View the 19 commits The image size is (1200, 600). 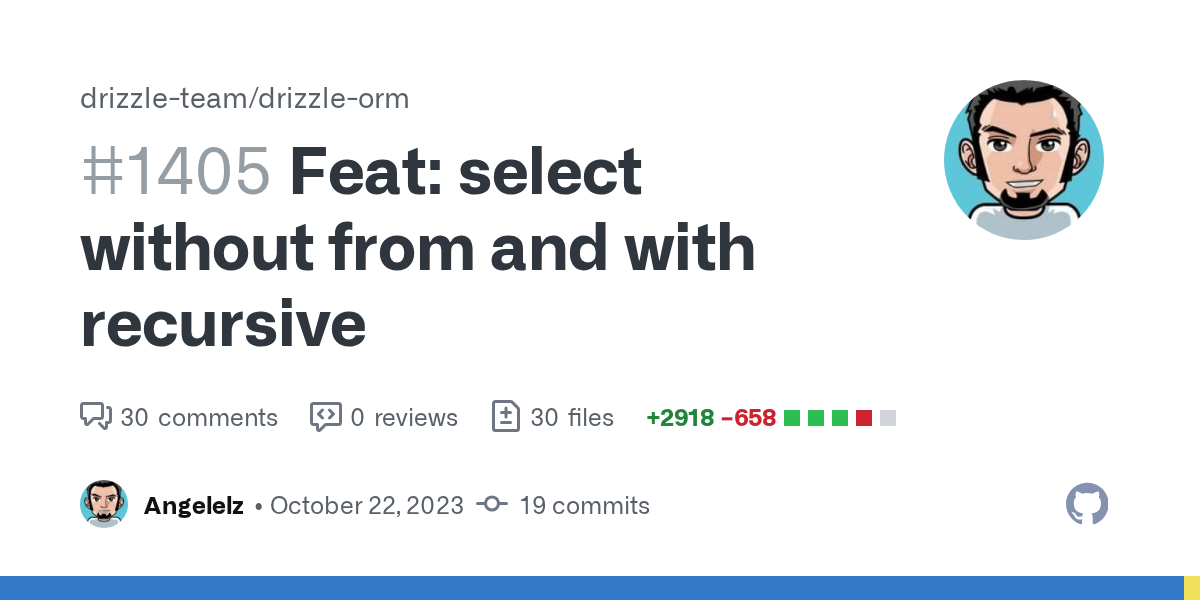(584, 505)
